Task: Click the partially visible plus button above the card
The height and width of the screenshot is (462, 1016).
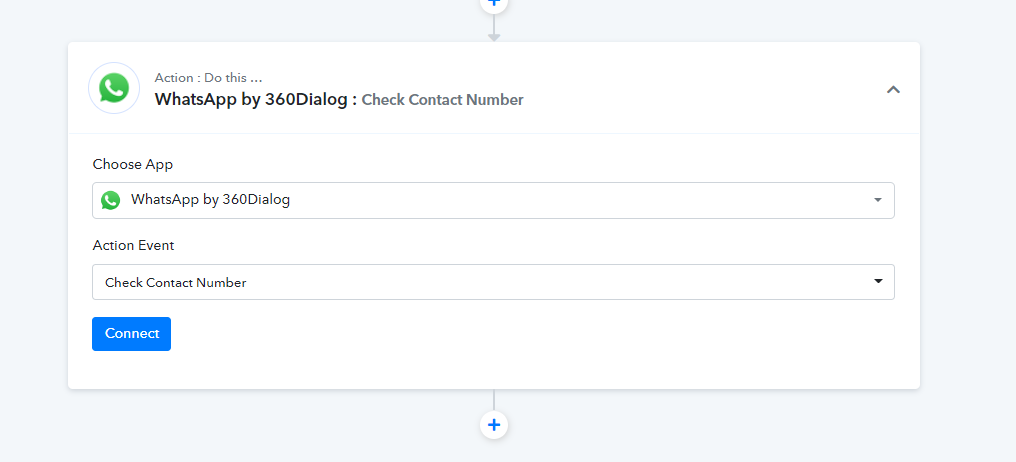Action: pos(494,4)
